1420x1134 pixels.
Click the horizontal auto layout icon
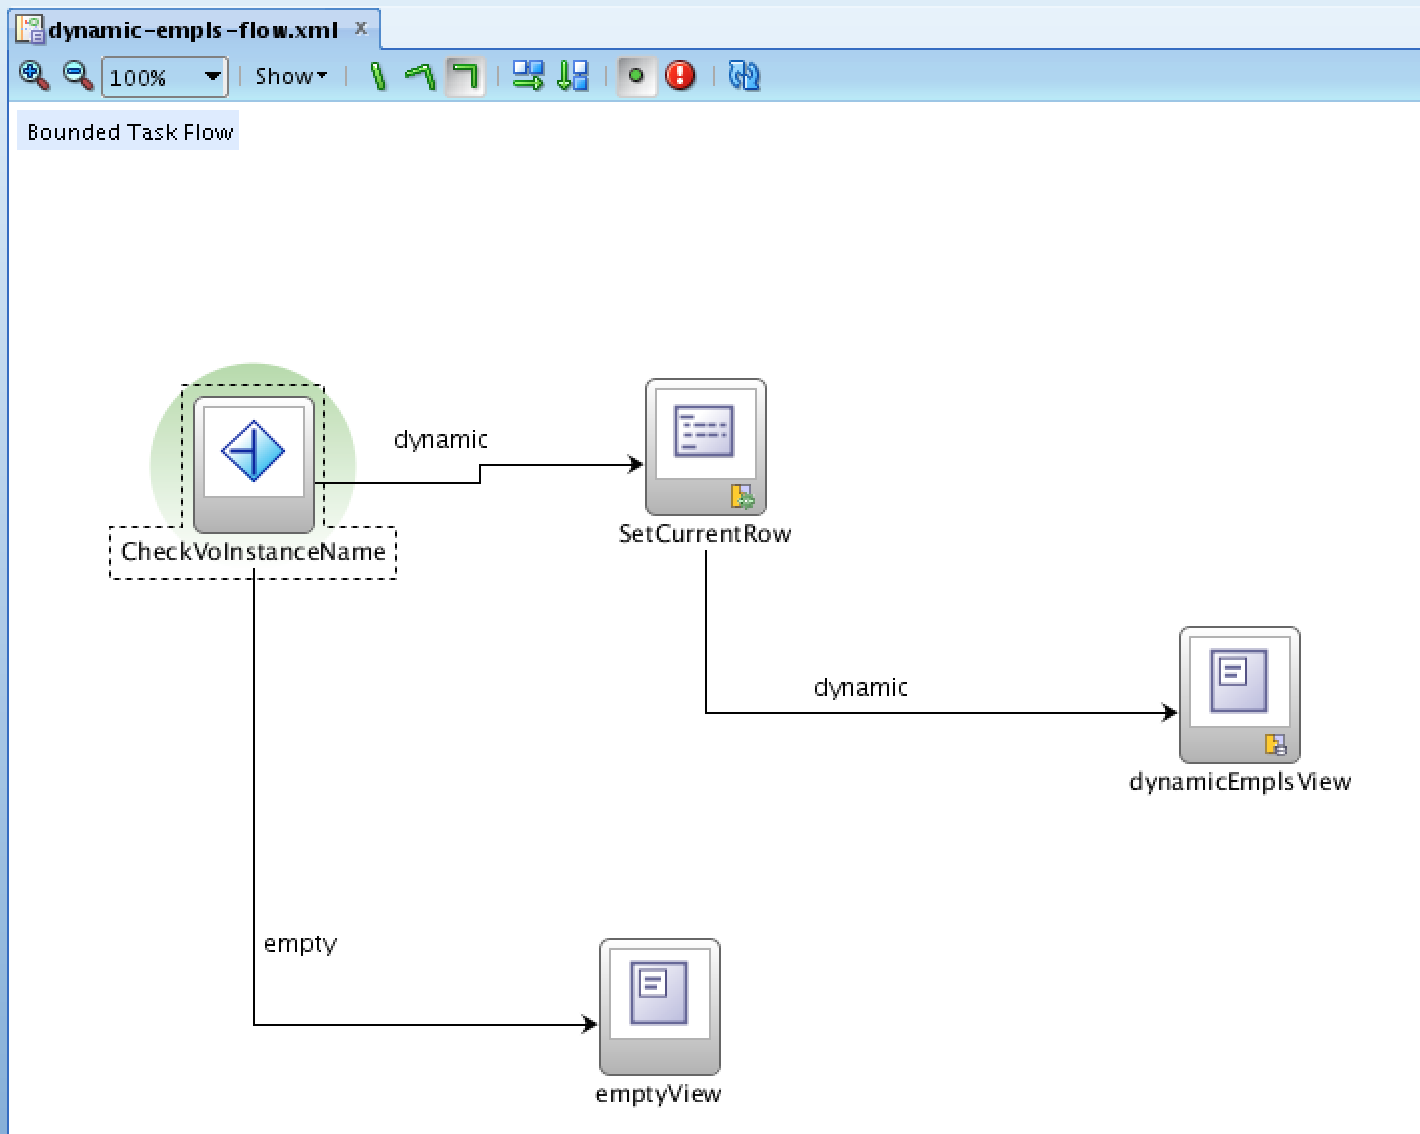(528, 76)
